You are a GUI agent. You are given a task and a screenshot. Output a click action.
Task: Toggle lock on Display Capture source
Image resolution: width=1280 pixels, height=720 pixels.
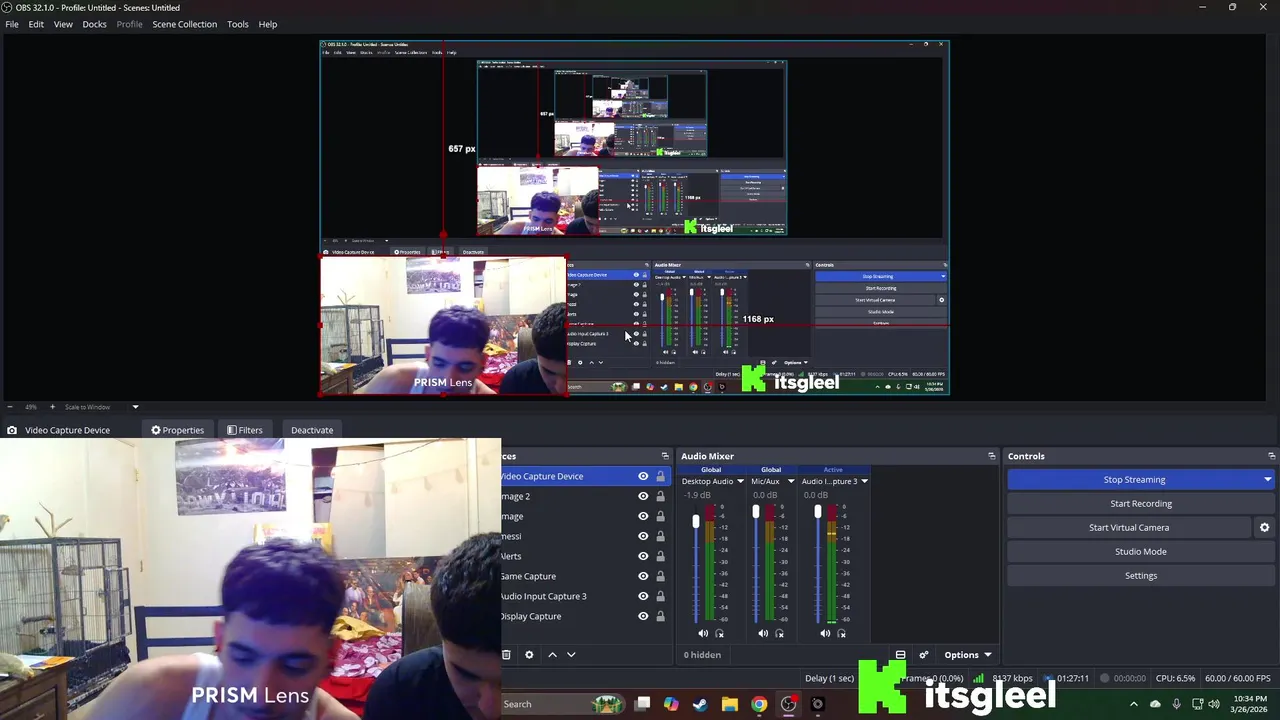coord(660,616)
